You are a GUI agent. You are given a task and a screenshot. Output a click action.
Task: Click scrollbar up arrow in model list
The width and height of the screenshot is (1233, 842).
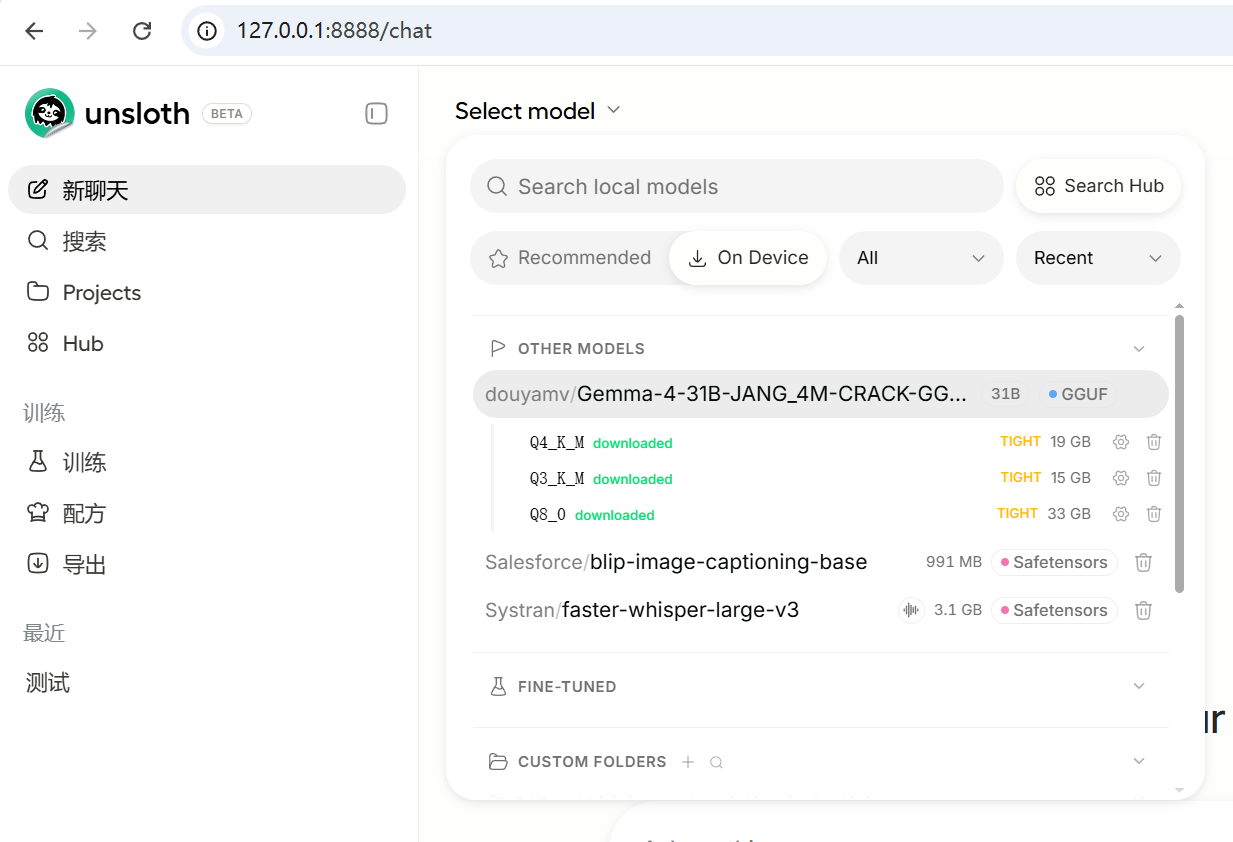click(x=1180, y=306)
